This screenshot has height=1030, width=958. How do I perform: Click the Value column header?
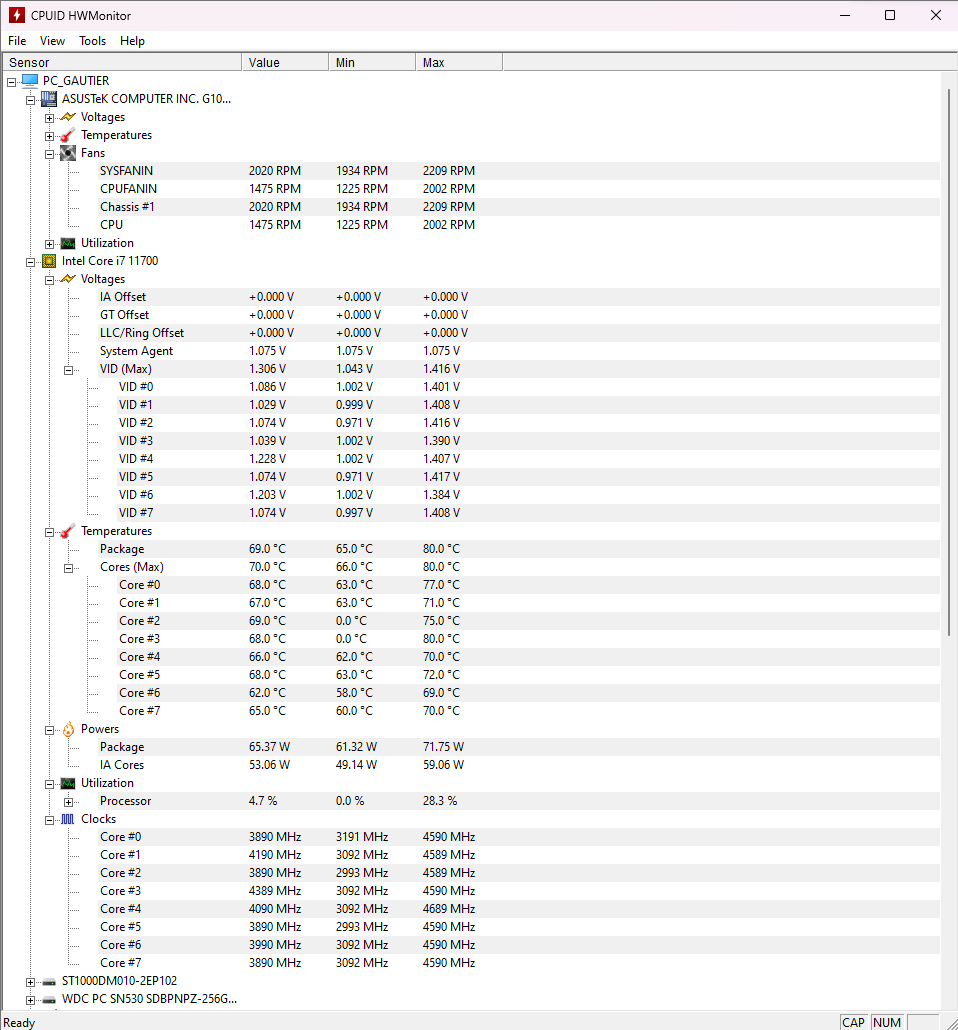pyautogui.click(x=285, y=62)
